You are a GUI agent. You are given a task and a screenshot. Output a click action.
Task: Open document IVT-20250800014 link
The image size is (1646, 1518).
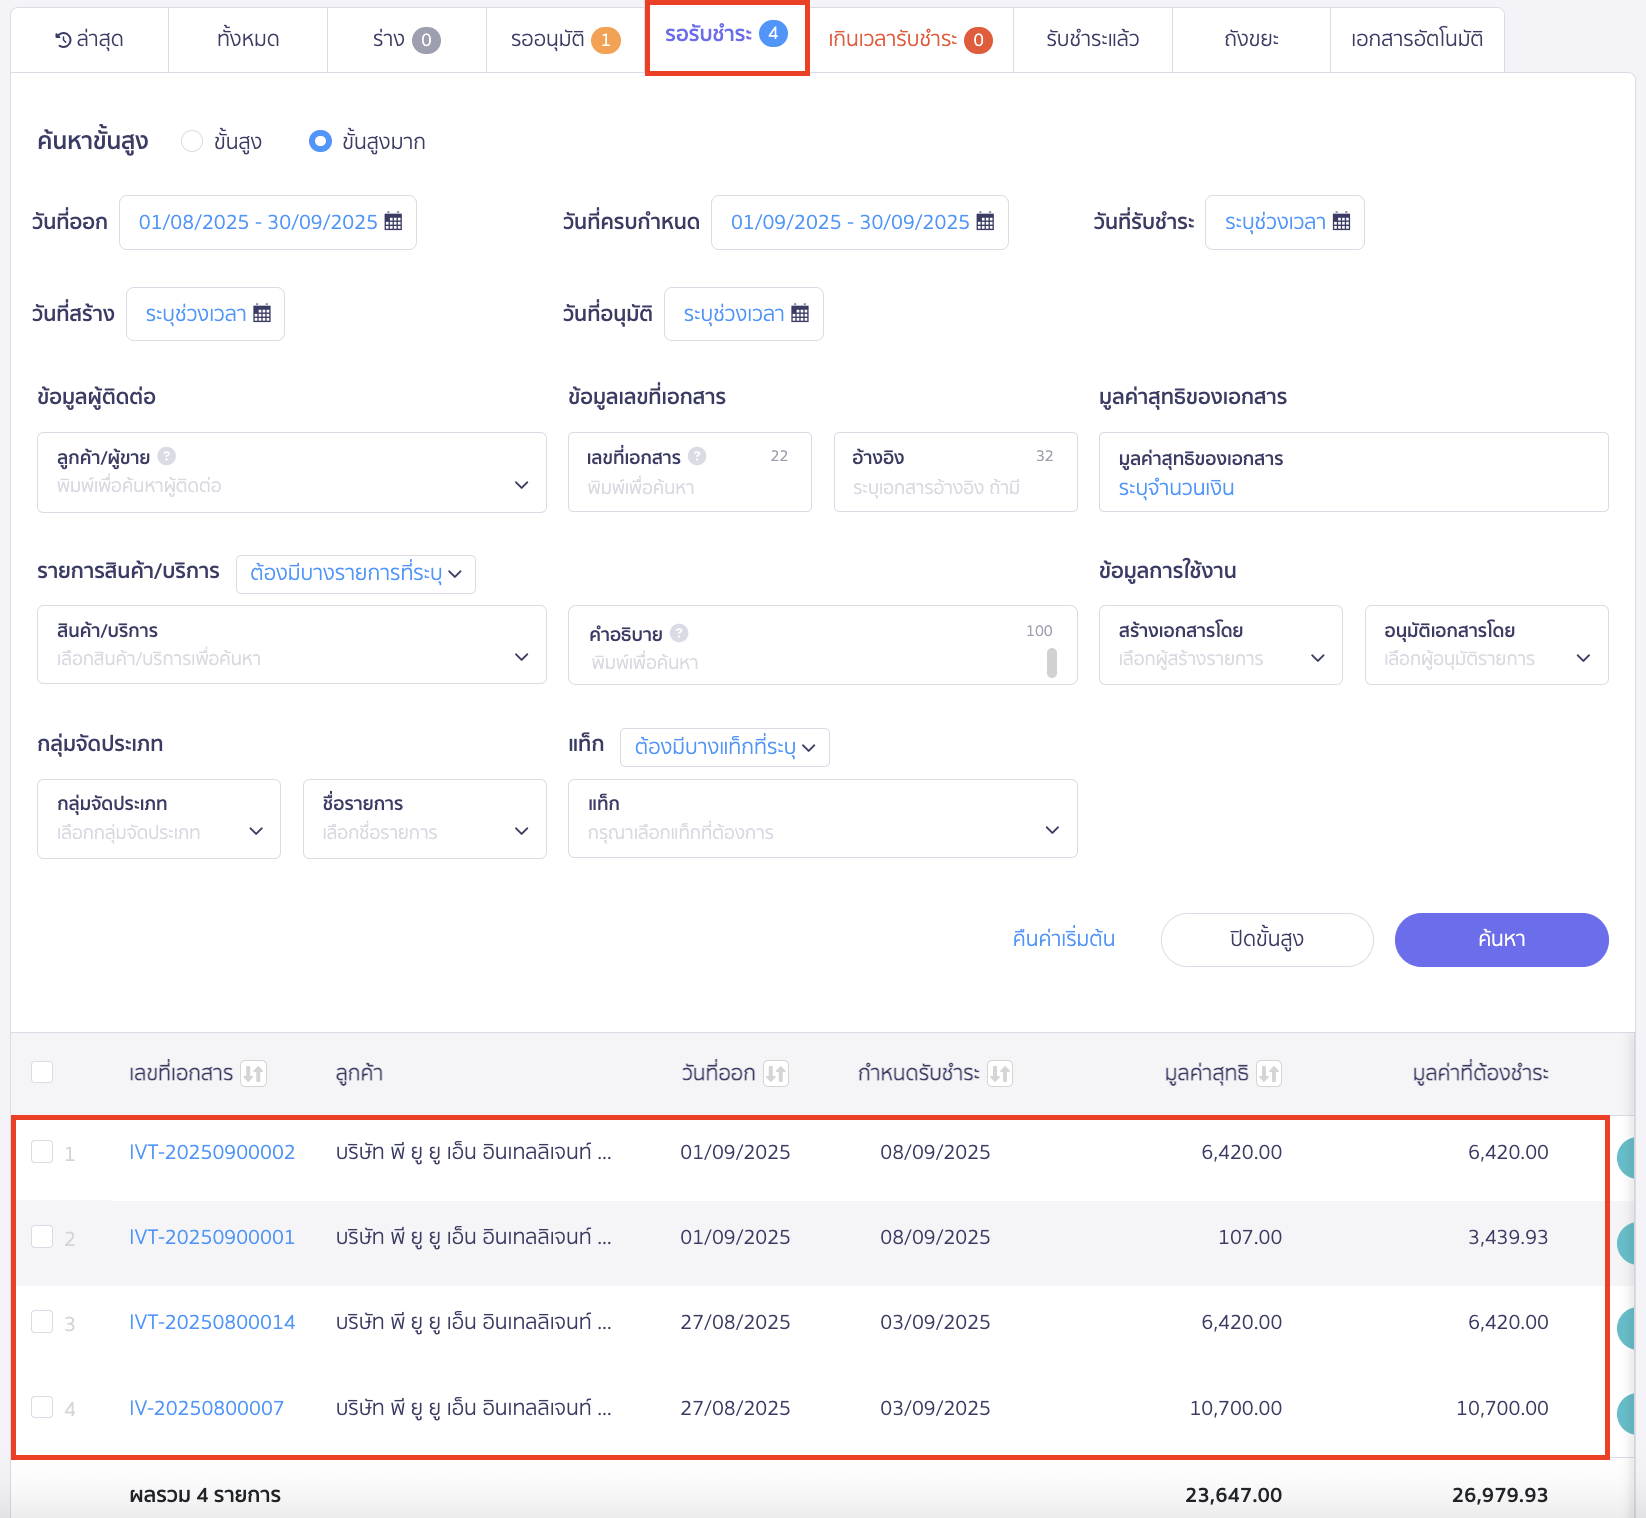coord(212,1322)
